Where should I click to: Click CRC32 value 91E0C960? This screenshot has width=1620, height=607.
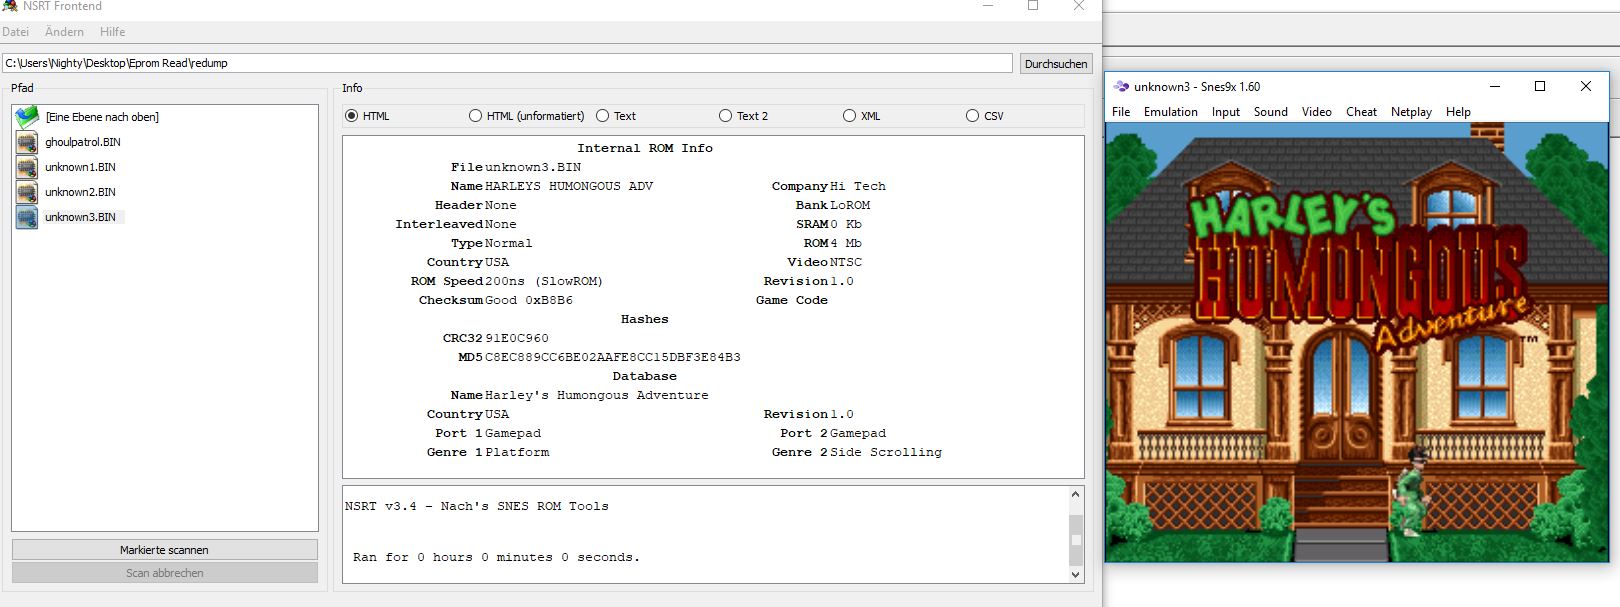pyautogui.click(x=517, y=338)
